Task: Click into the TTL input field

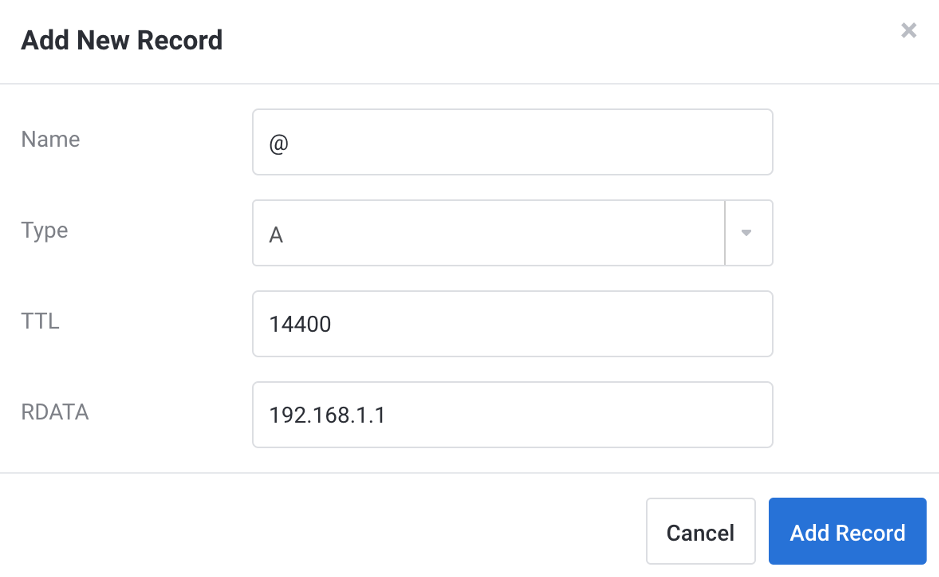Action: [512, 324]
